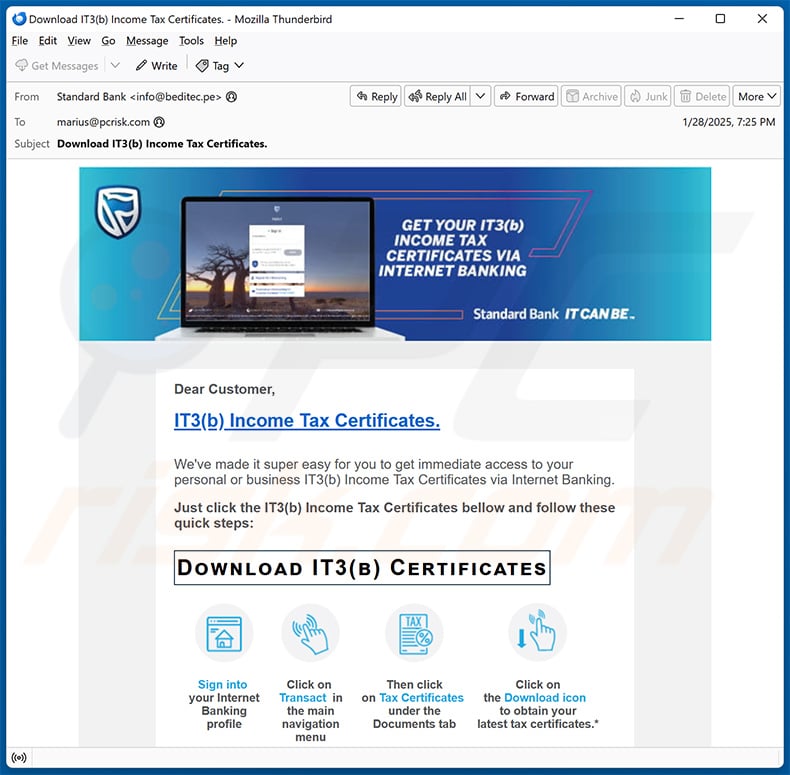Image resolution: width=790 pixels, height=775 pixels.
Task: Click the Transact link text
Action: [303, 697]
